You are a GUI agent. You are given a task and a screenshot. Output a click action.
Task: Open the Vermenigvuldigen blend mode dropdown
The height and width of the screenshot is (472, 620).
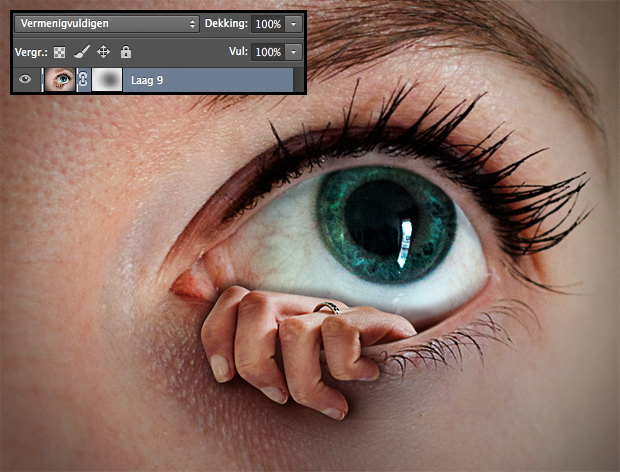pyautogui.click(x=107, y=24)
